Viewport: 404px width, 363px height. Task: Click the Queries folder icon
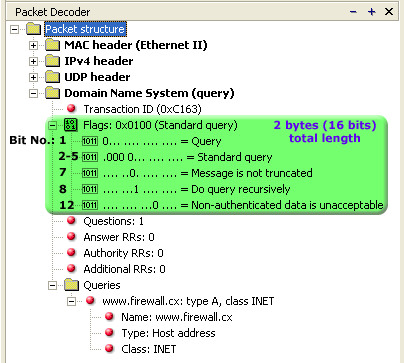click(x=71, y=285)
